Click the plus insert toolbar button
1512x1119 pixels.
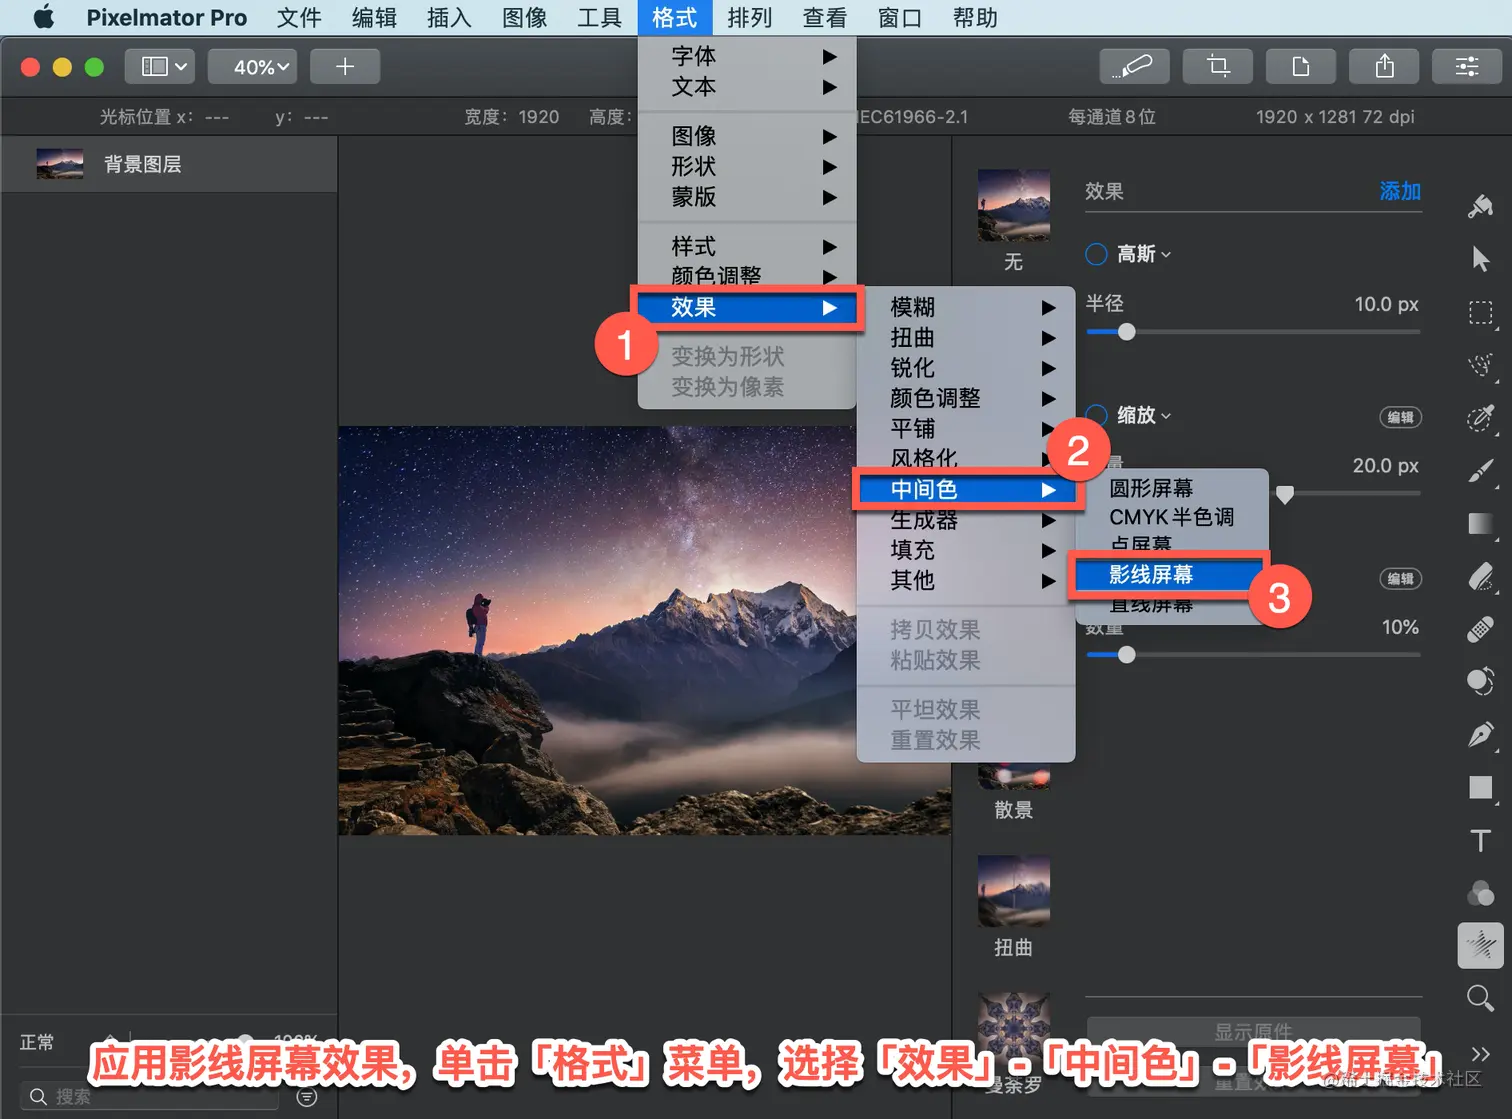click(345, 66)
